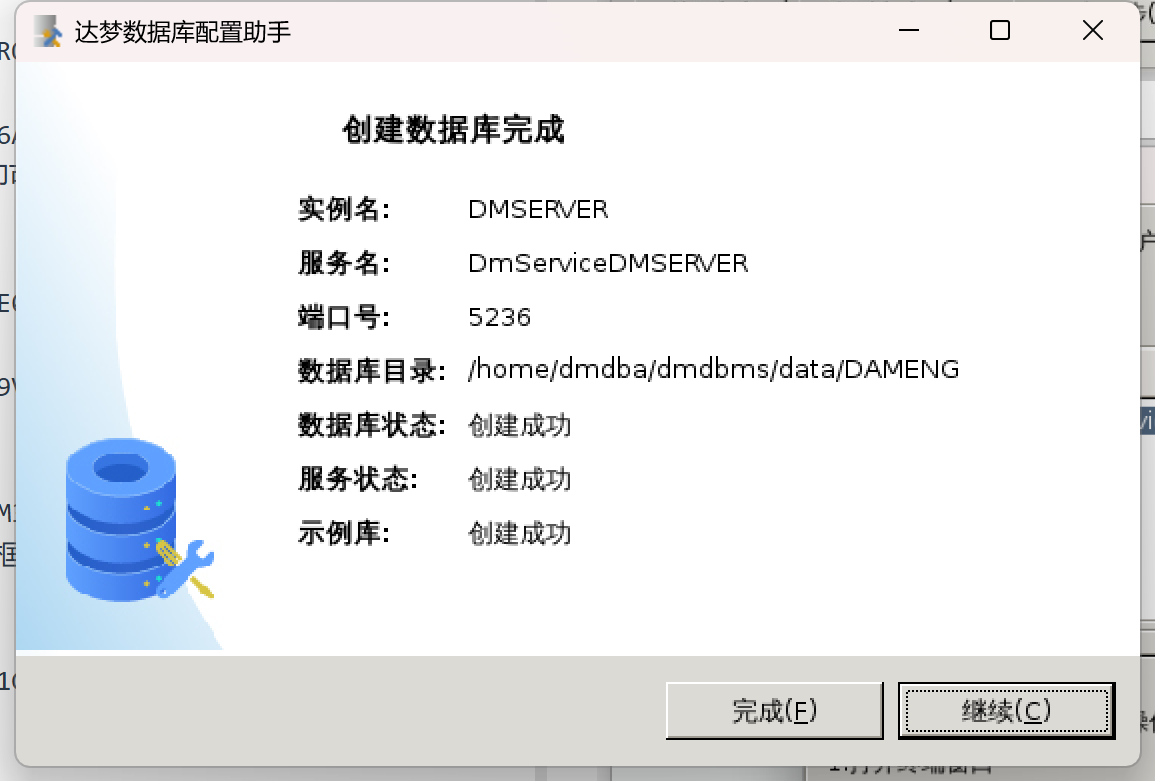Minimize the 达梦数据库配置助手 window

pyautogui.click(x=909, y=30)
